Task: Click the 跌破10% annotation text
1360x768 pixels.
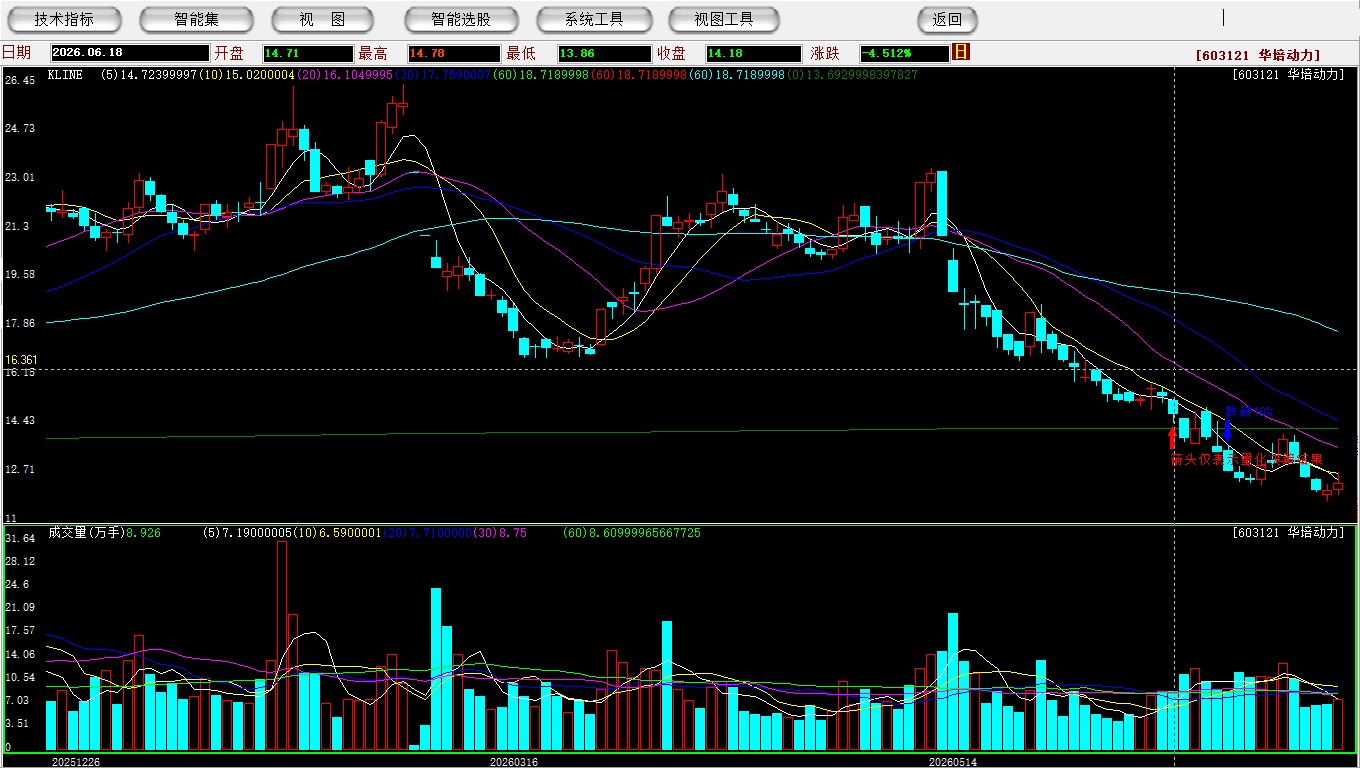Action: pos(1250,412)
